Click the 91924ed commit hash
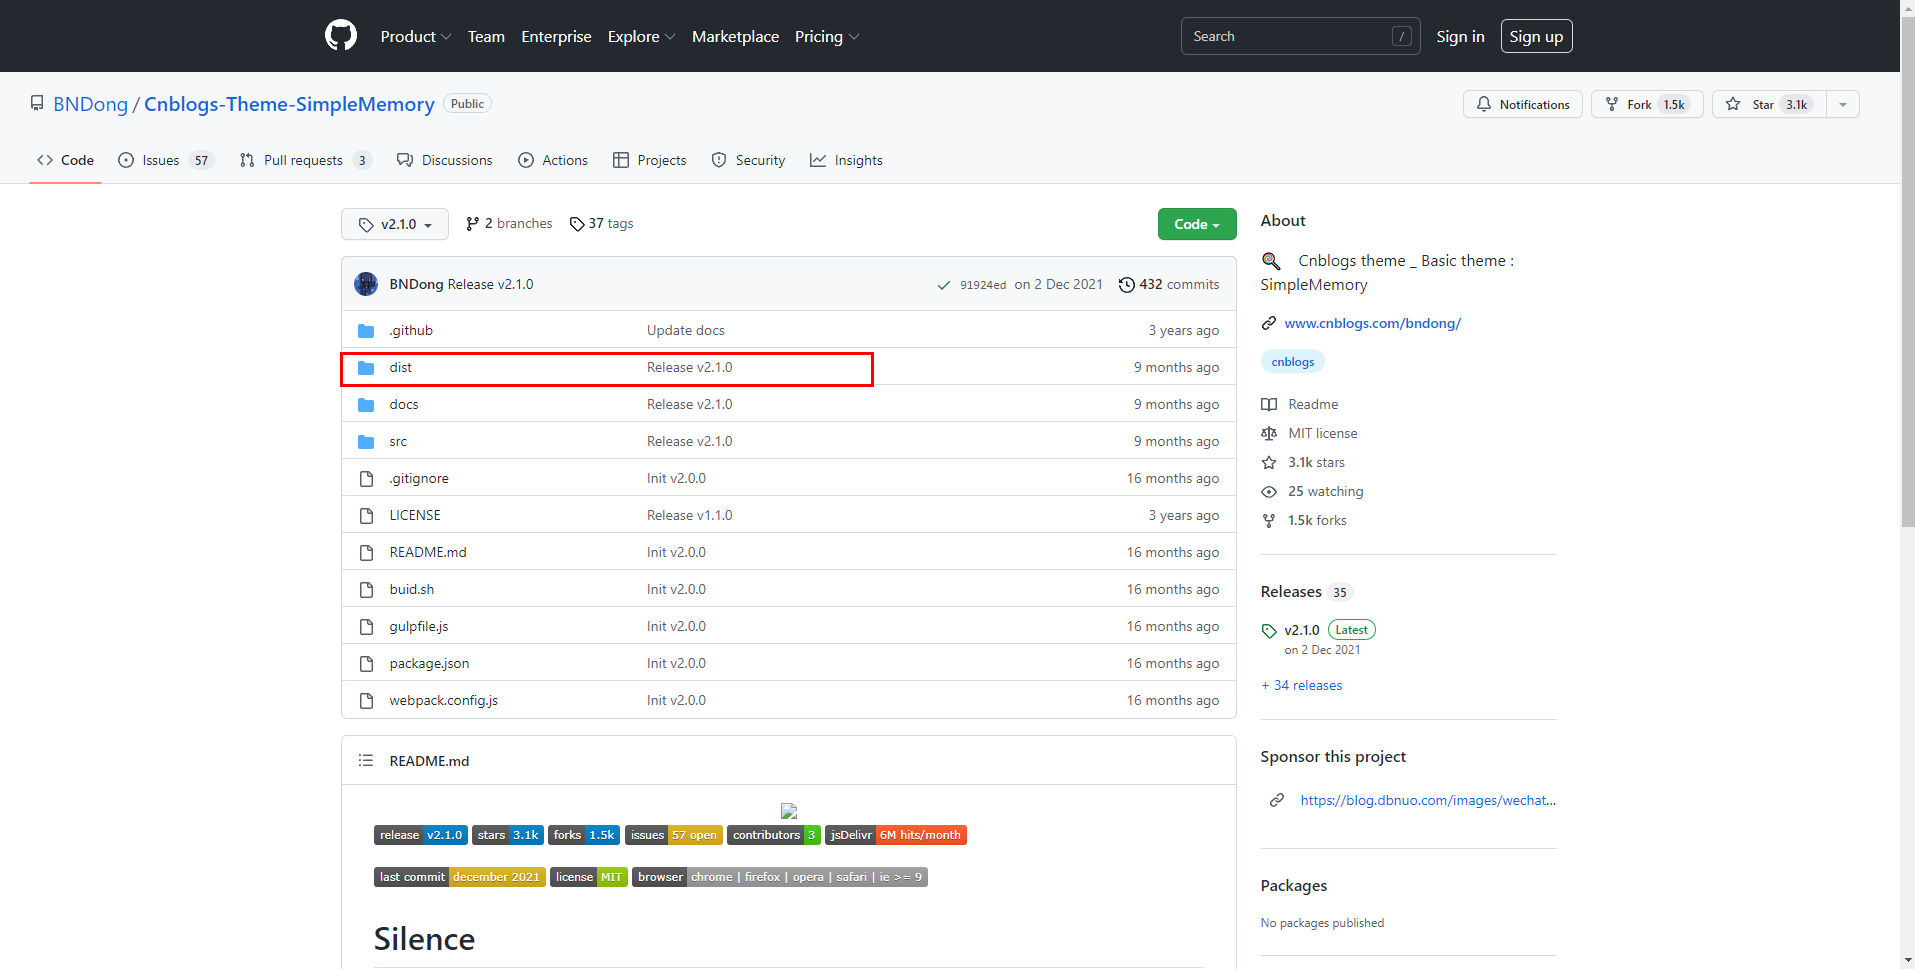1915x969 pixels. point(983,285)
